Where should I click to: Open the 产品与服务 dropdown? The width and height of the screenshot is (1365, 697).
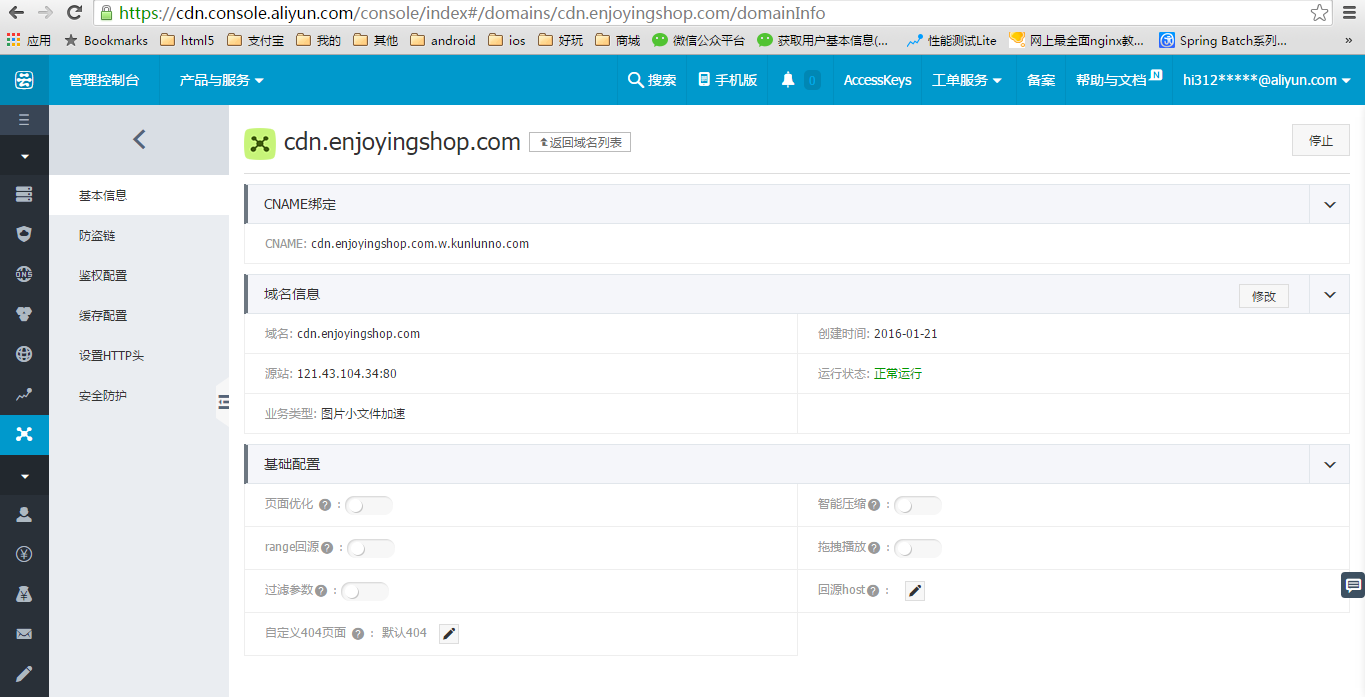[221, 80]
